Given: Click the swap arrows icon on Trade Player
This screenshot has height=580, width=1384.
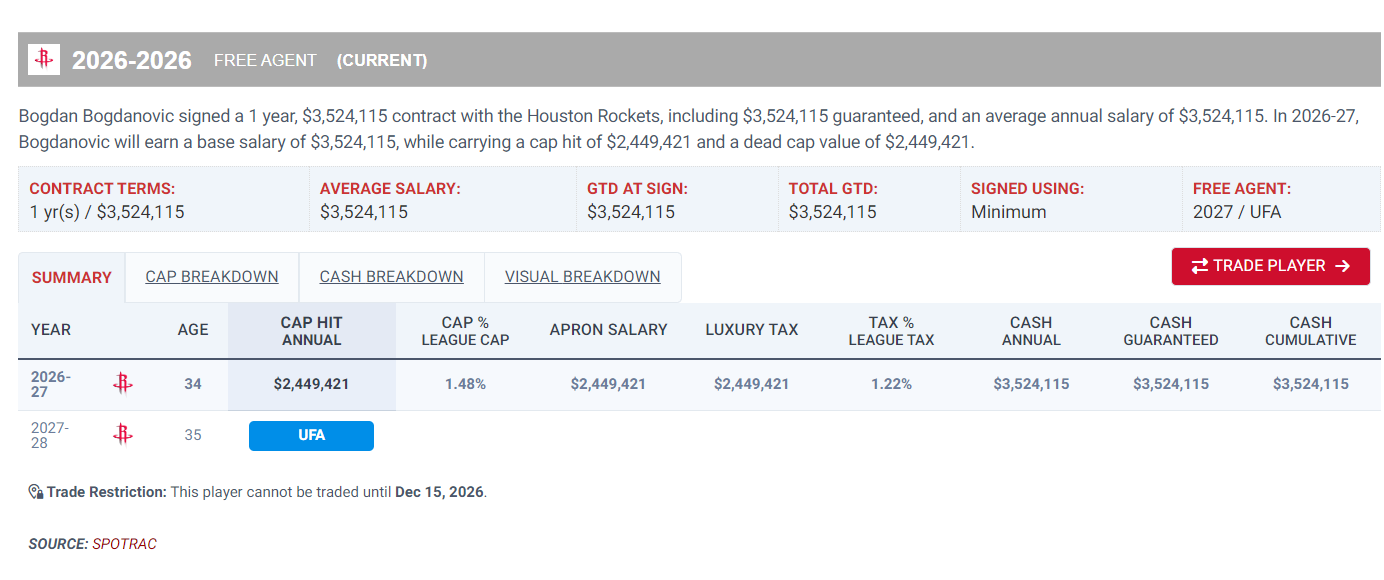Looking at the screenshot, I should pos(1199,266).
